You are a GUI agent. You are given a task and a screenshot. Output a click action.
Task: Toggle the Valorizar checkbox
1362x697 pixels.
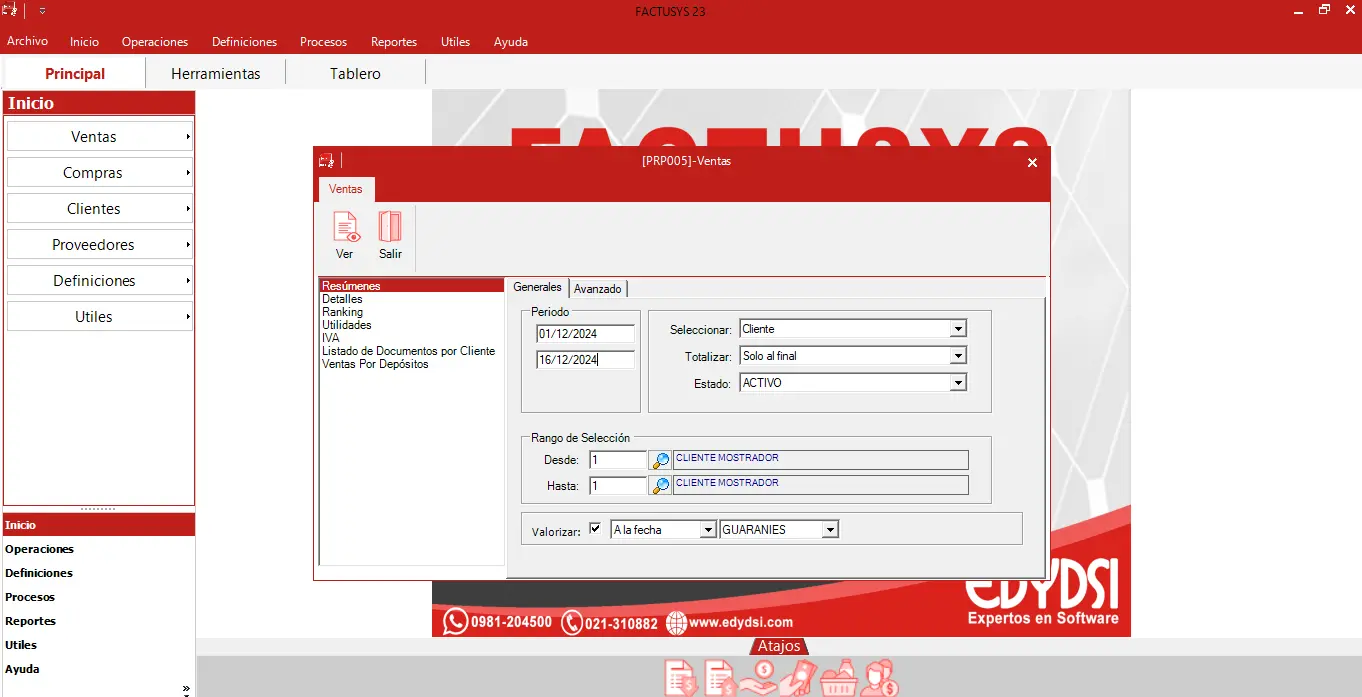pos(596,529)
